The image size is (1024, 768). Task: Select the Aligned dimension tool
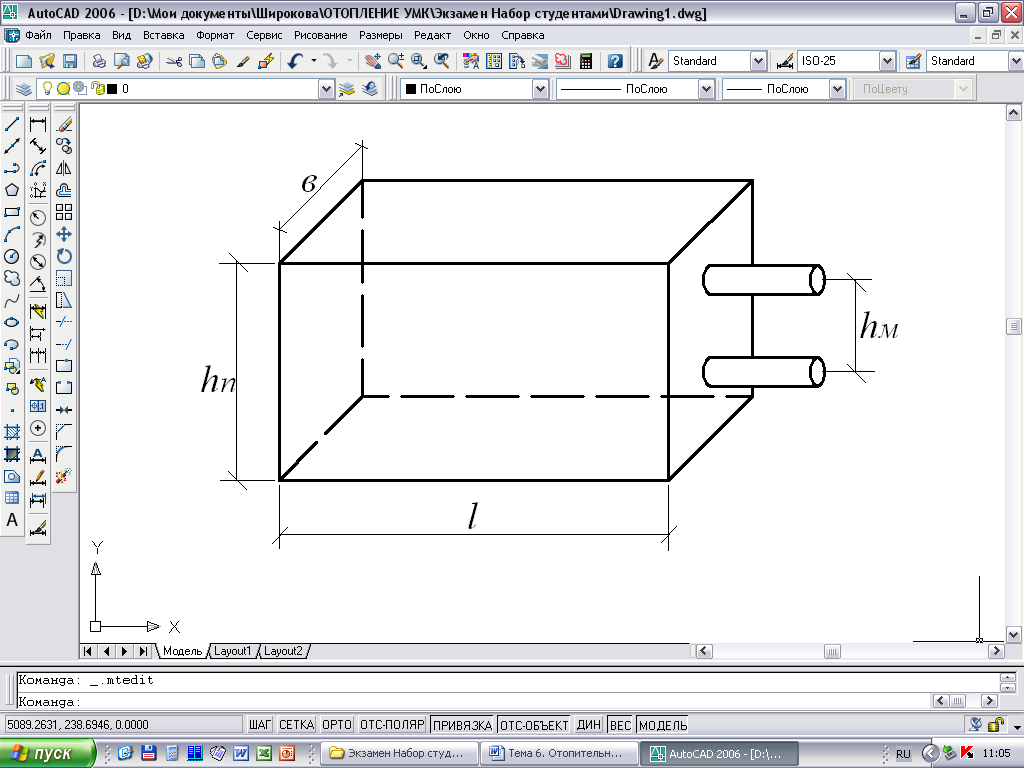[x=38, y=146]
